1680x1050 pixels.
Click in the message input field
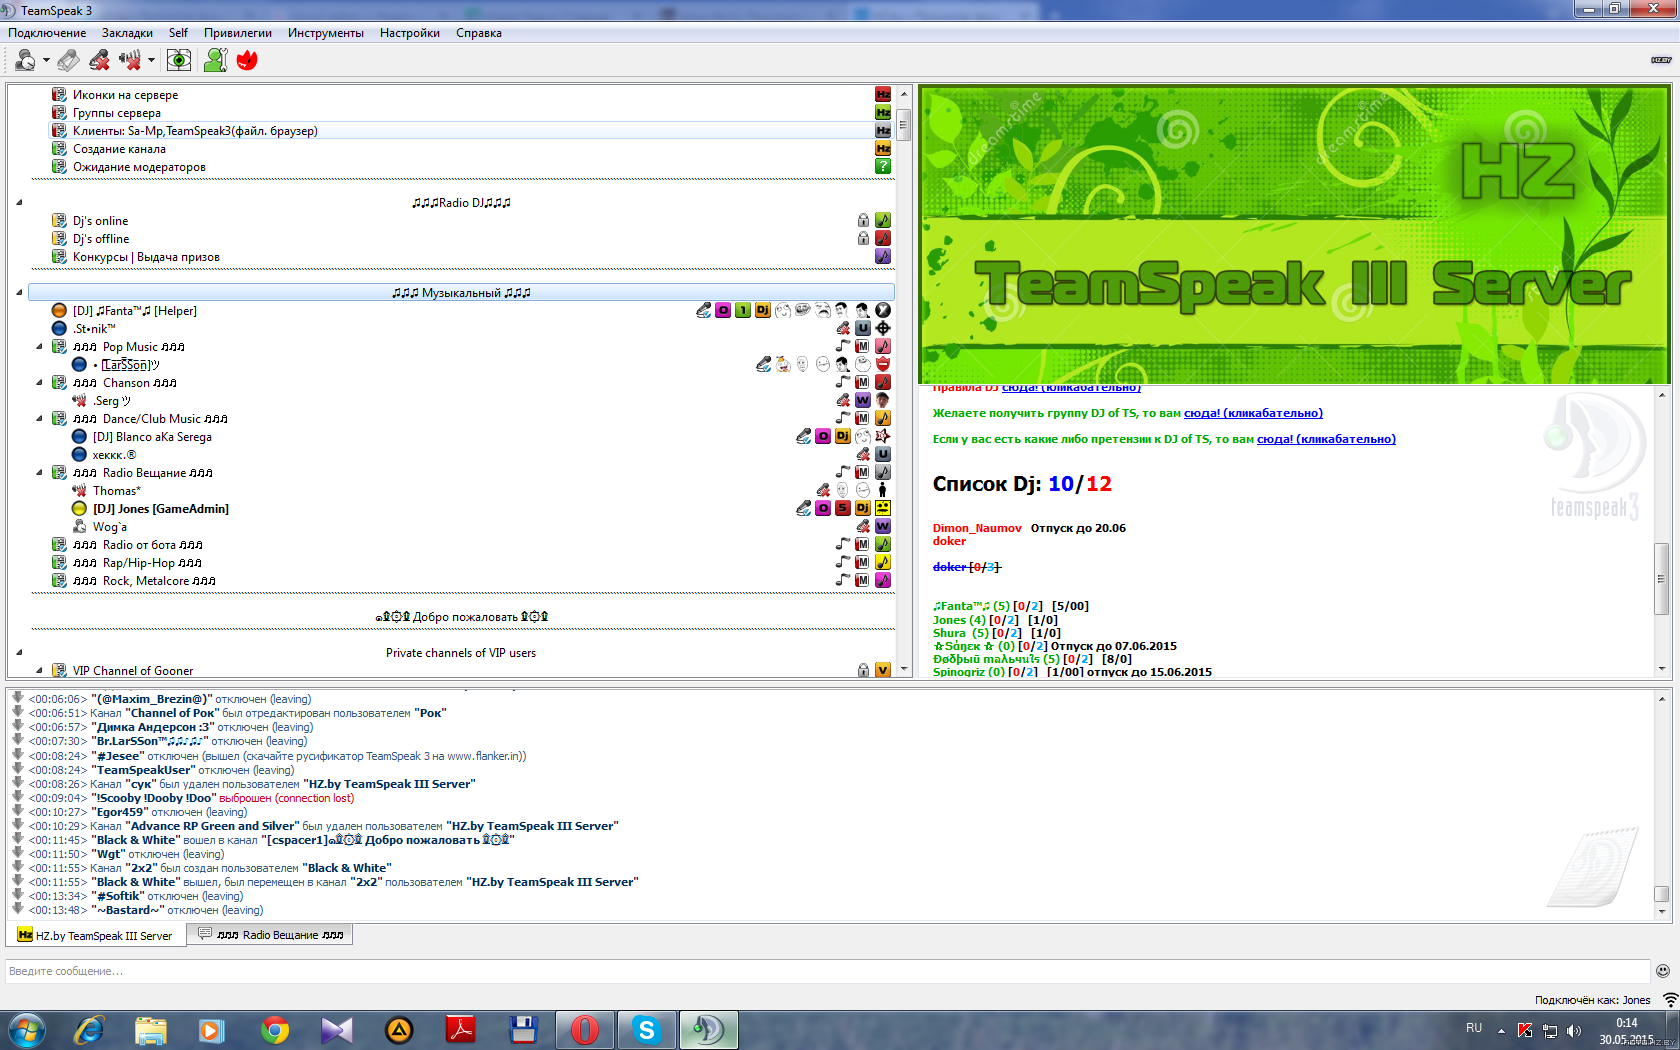pyautogui.click(x=827, y=971)
